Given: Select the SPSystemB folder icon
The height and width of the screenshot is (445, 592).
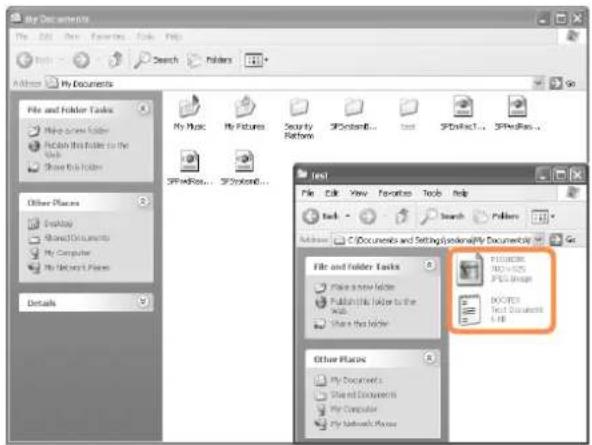Looking at the screenshot, I should (353, 107).
